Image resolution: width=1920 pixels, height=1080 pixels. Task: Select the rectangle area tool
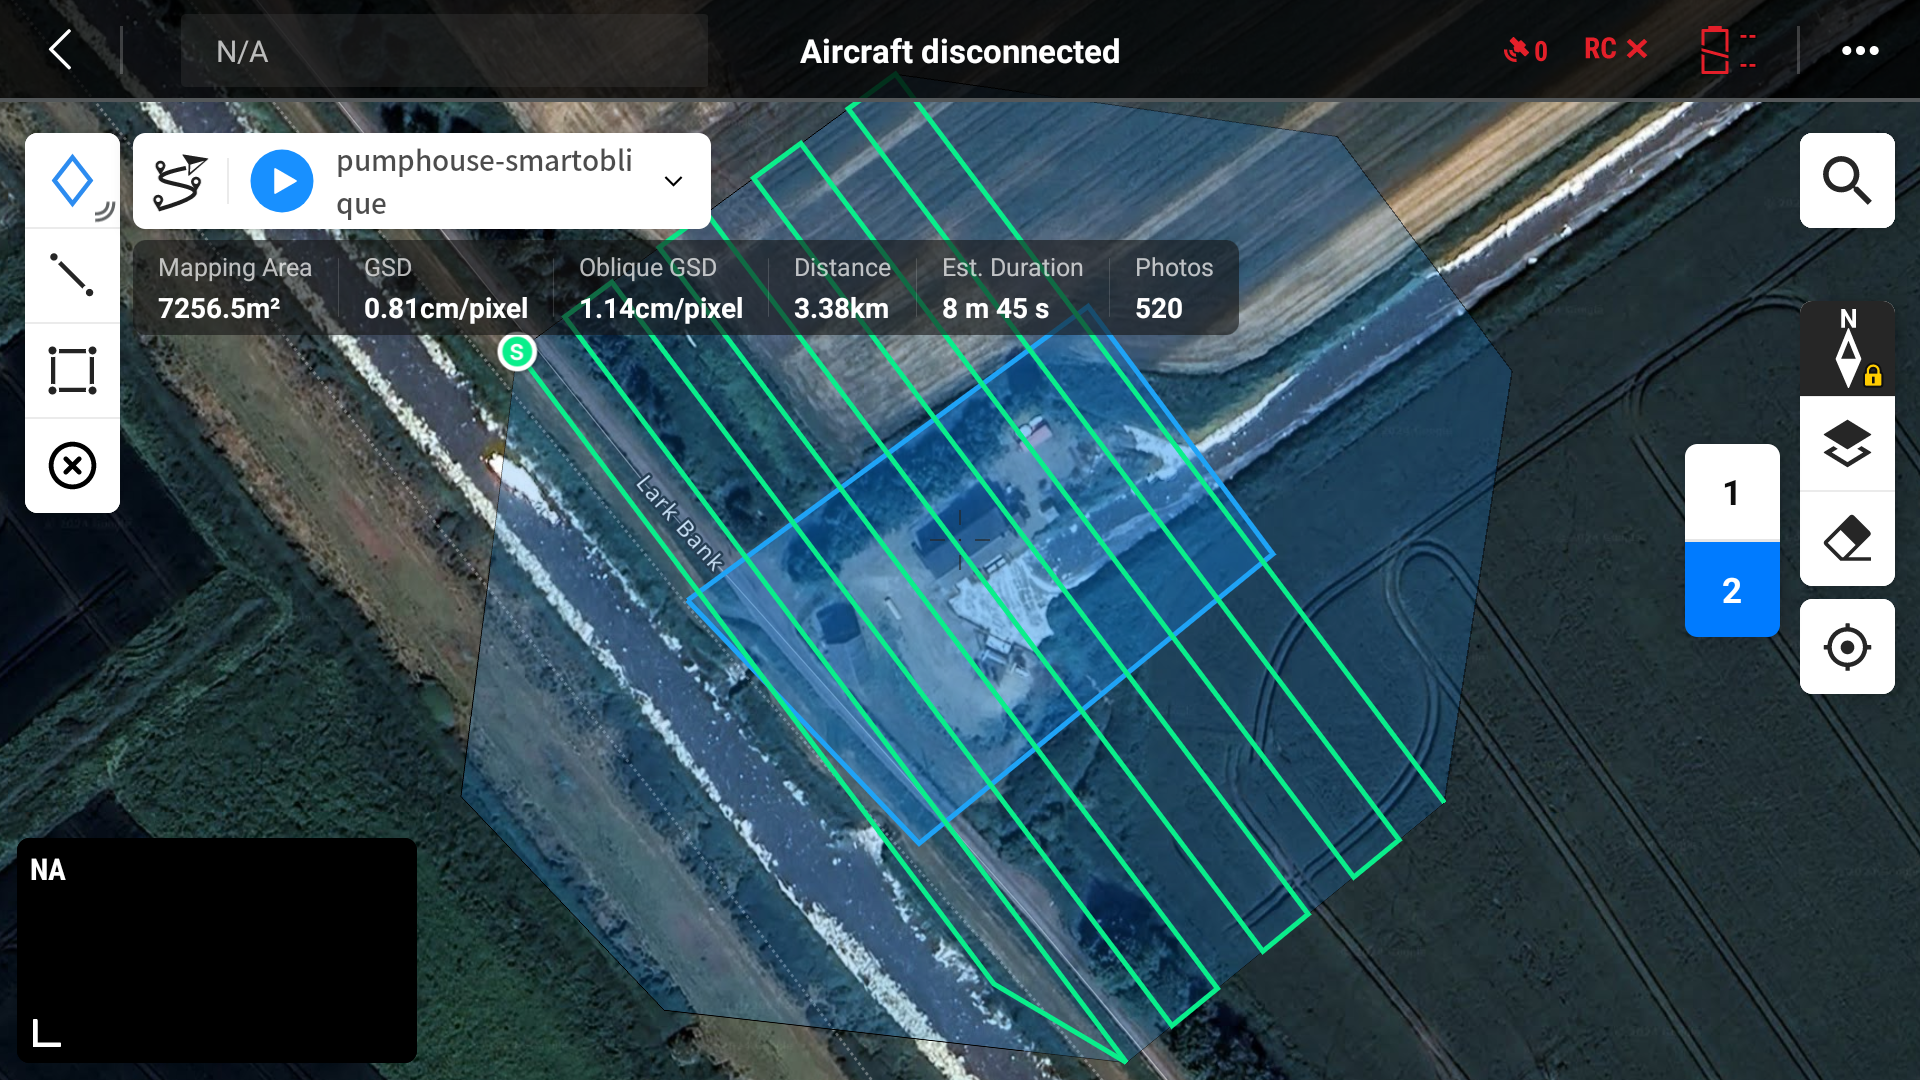(72, 370)
